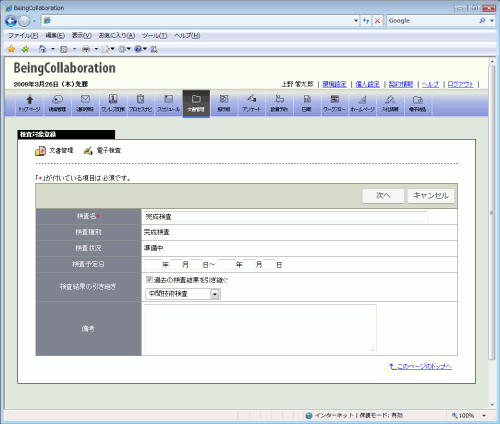Image resolution: width=500 pixels, height=424 pixels.
Task: Expand the Tools gear dropdown arrow
Action: 129,49
